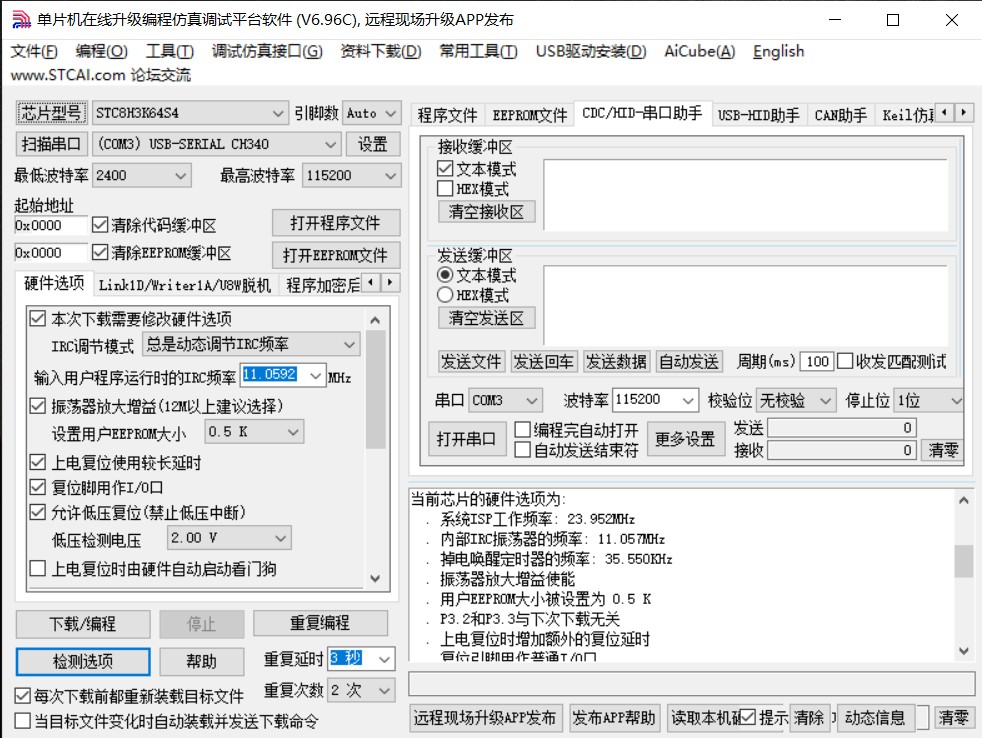Open the 调试仿真接口(G) menu
This screenshot has width=982, height=738.
pyautogui.click(x=266, y=51)
